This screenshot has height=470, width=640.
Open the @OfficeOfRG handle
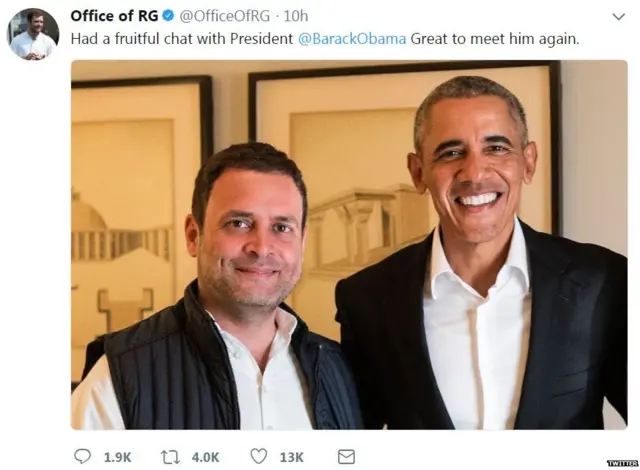225,16
